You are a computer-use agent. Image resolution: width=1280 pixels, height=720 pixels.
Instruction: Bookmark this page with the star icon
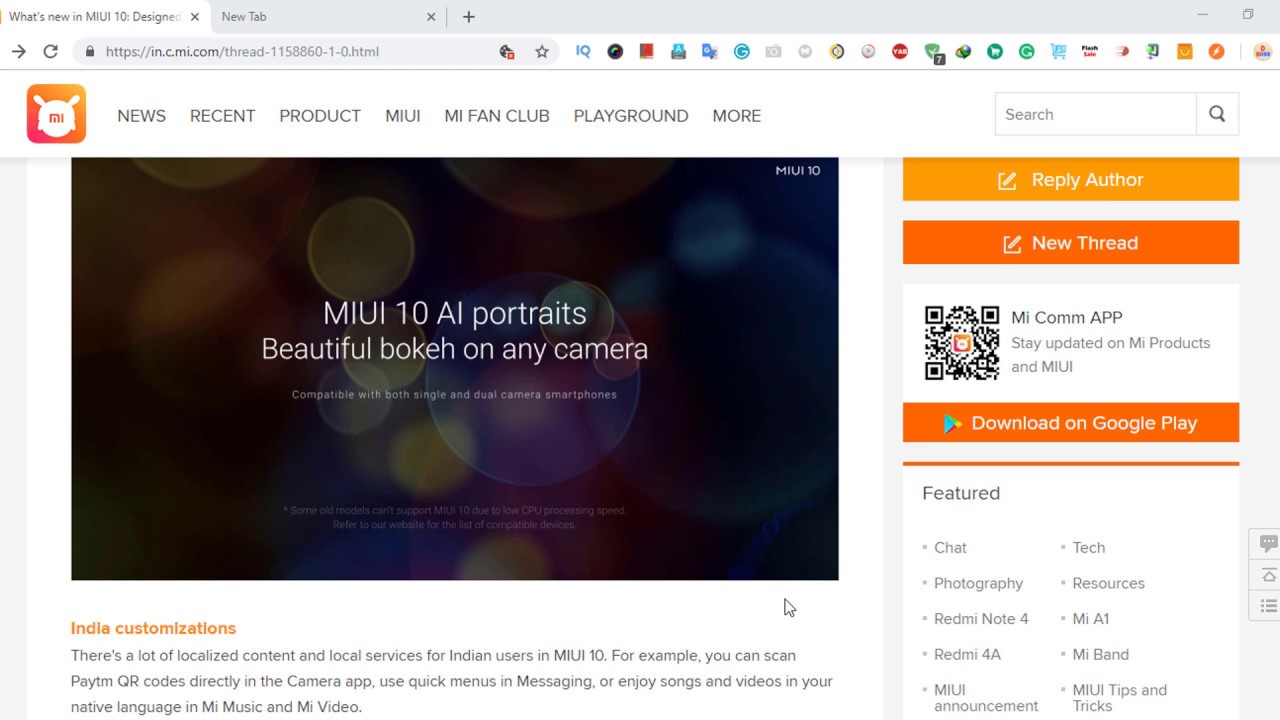(x=542, y=52)
